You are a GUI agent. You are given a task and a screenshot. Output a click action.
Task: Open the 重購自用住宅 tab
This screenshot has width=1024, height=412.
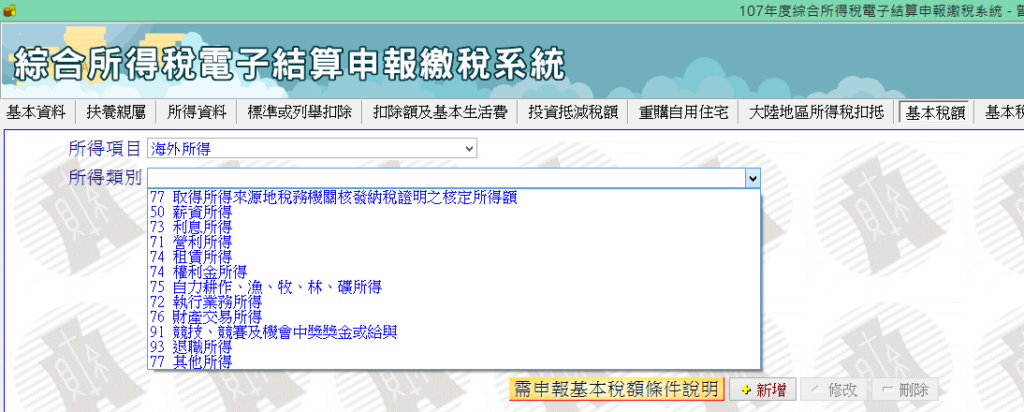coord(685,112)
